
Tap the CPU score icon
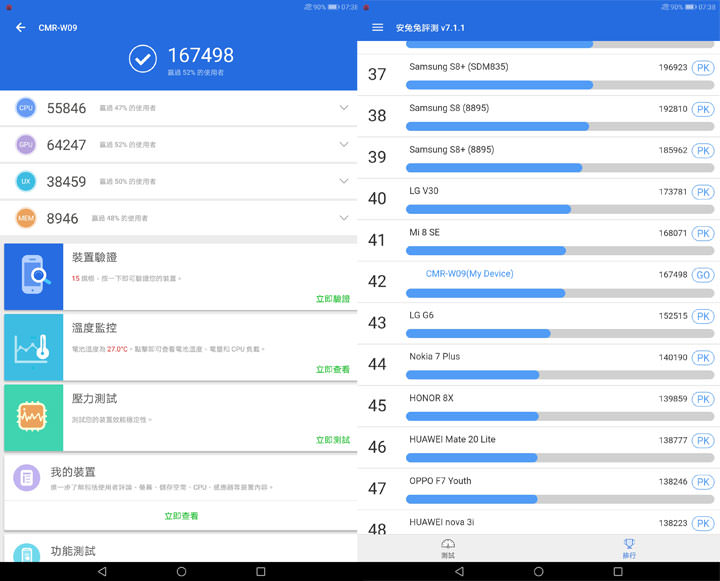pyautogui.click(x=26, y=108)
